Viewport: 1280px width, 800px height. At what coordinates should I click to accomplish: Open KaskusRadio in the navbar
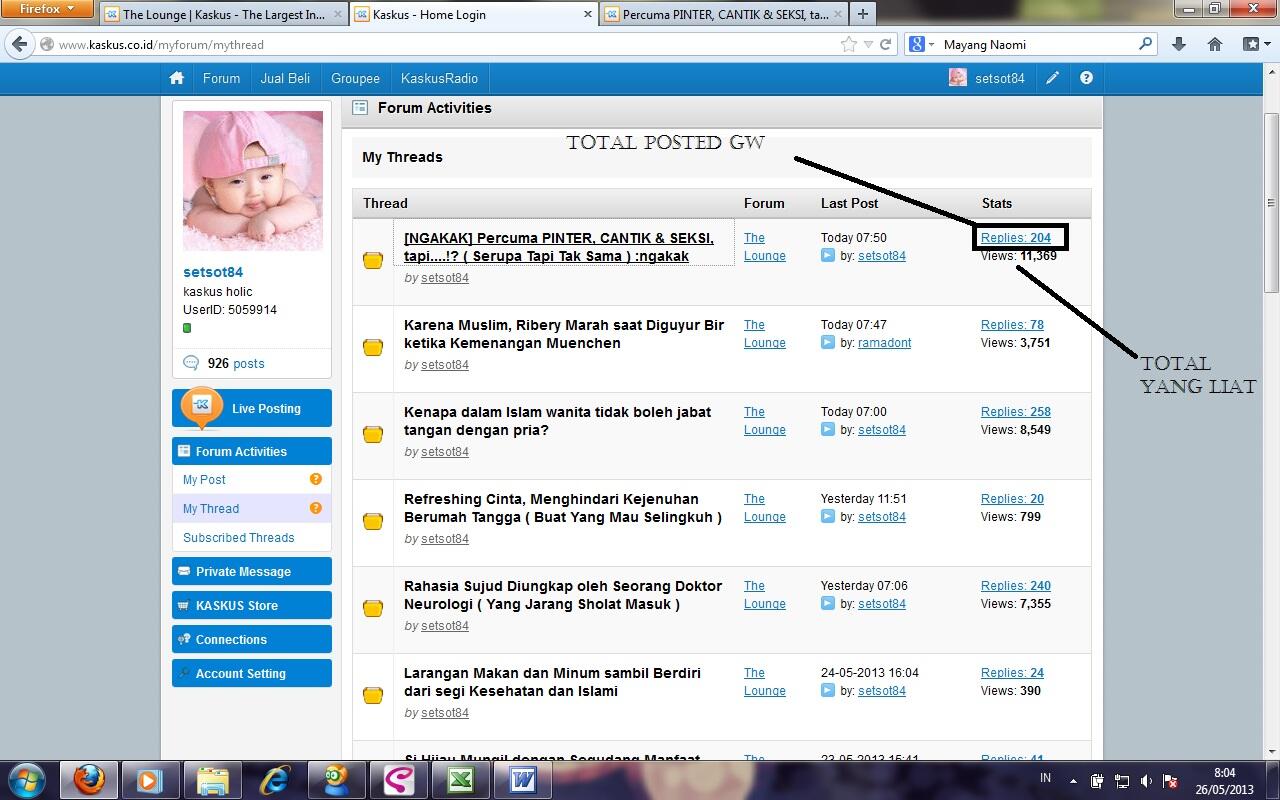tap(439, 78)
